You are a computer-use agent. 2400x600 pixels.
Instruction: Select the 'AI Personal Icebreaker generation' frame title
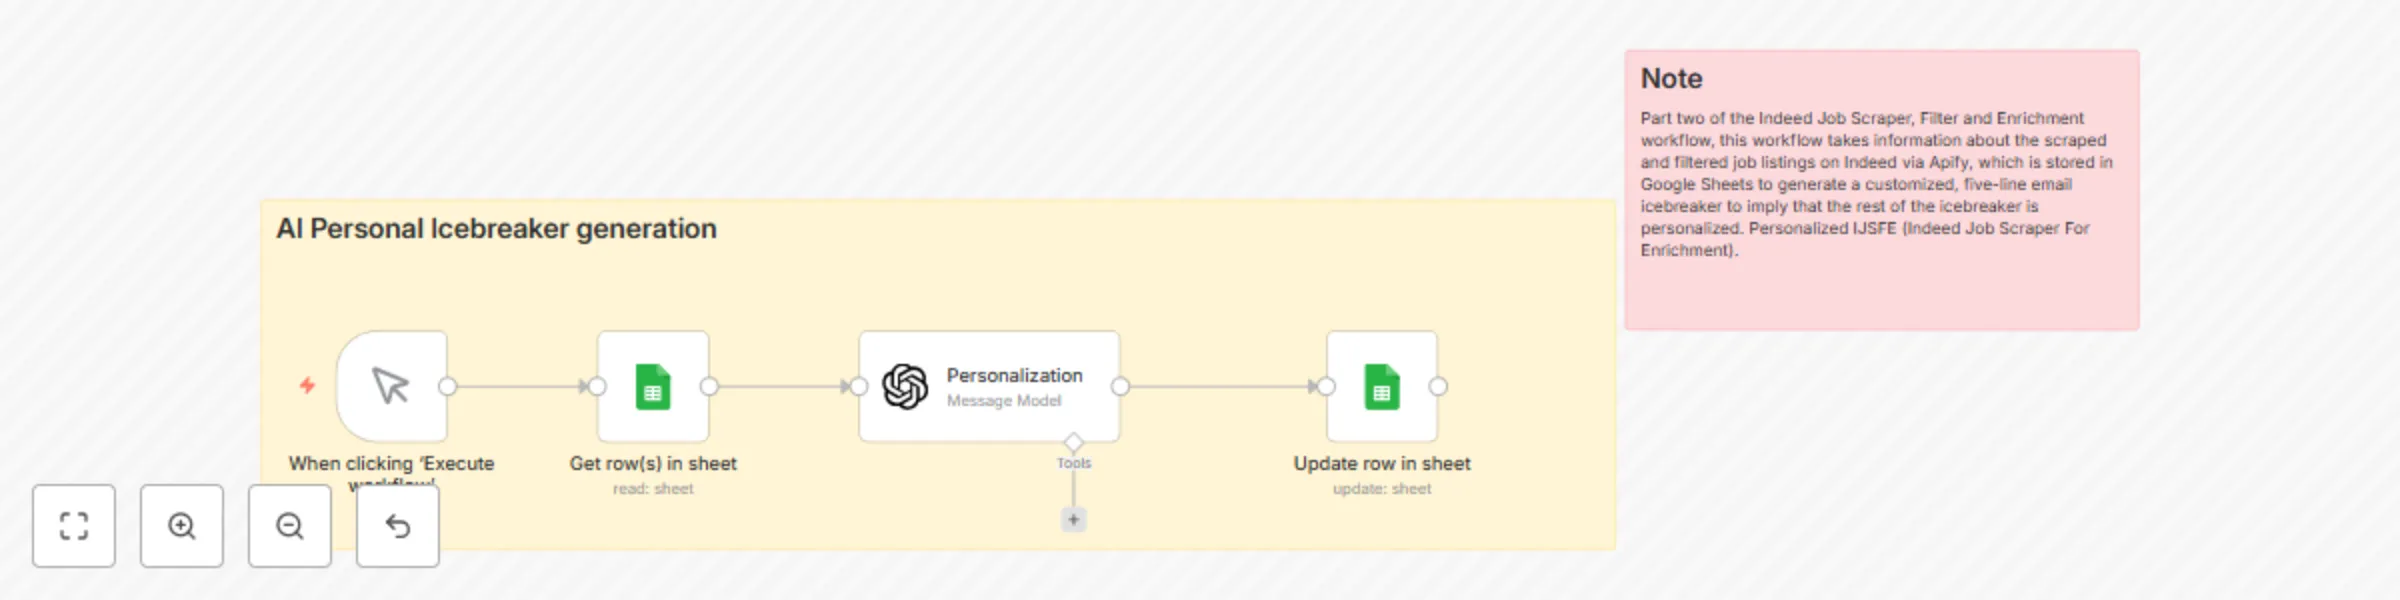coord(497,228)
